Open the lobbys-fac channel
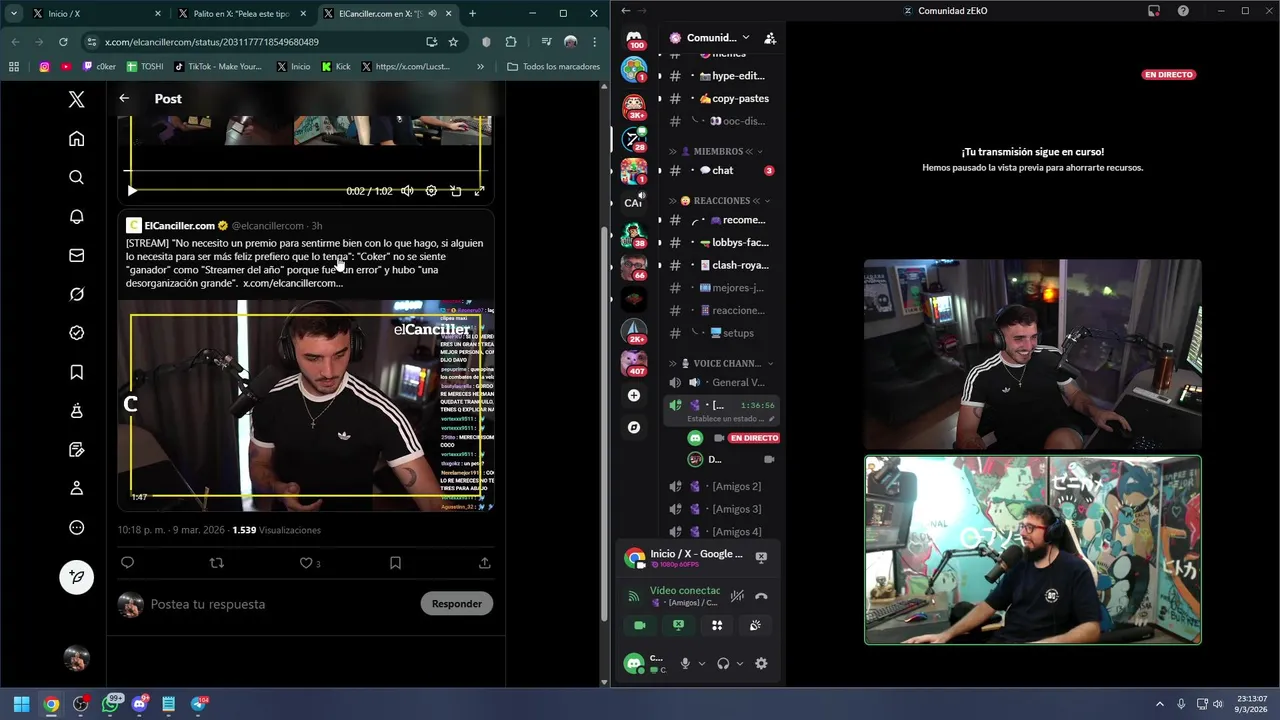1280x720 pixels. coord(721,243)
